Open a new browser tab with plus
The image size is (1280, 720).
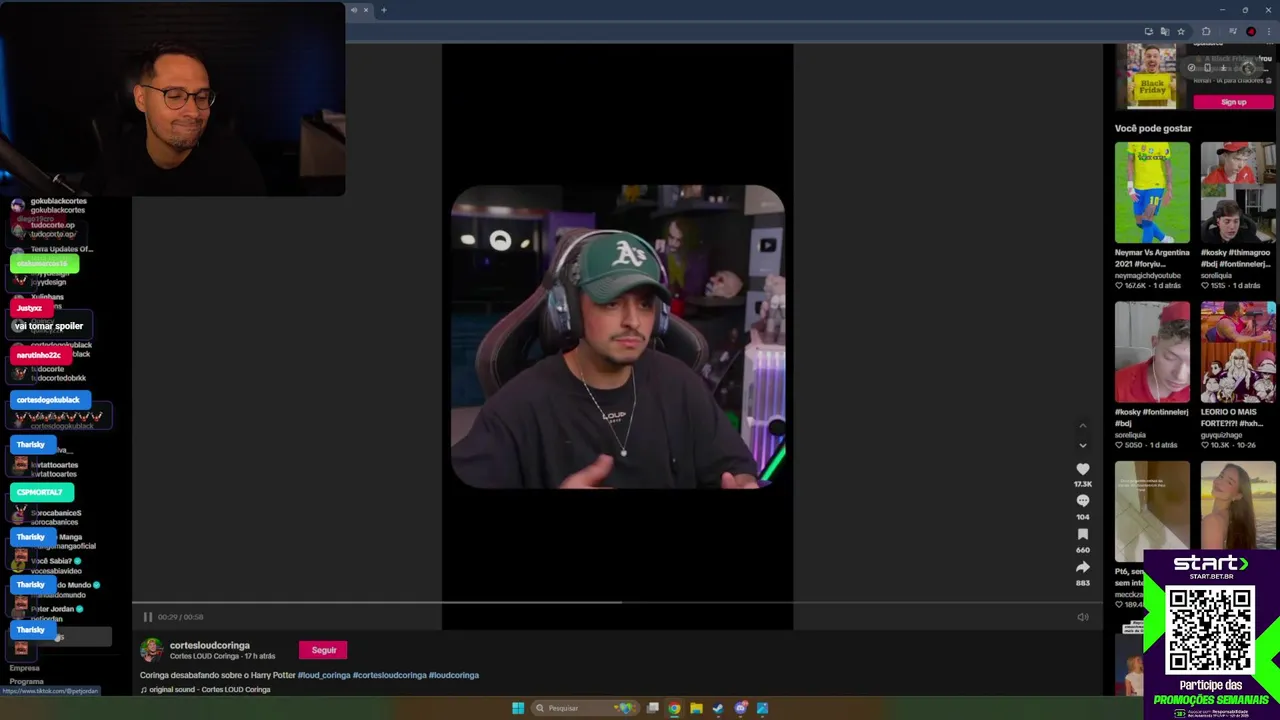[383, 10]
